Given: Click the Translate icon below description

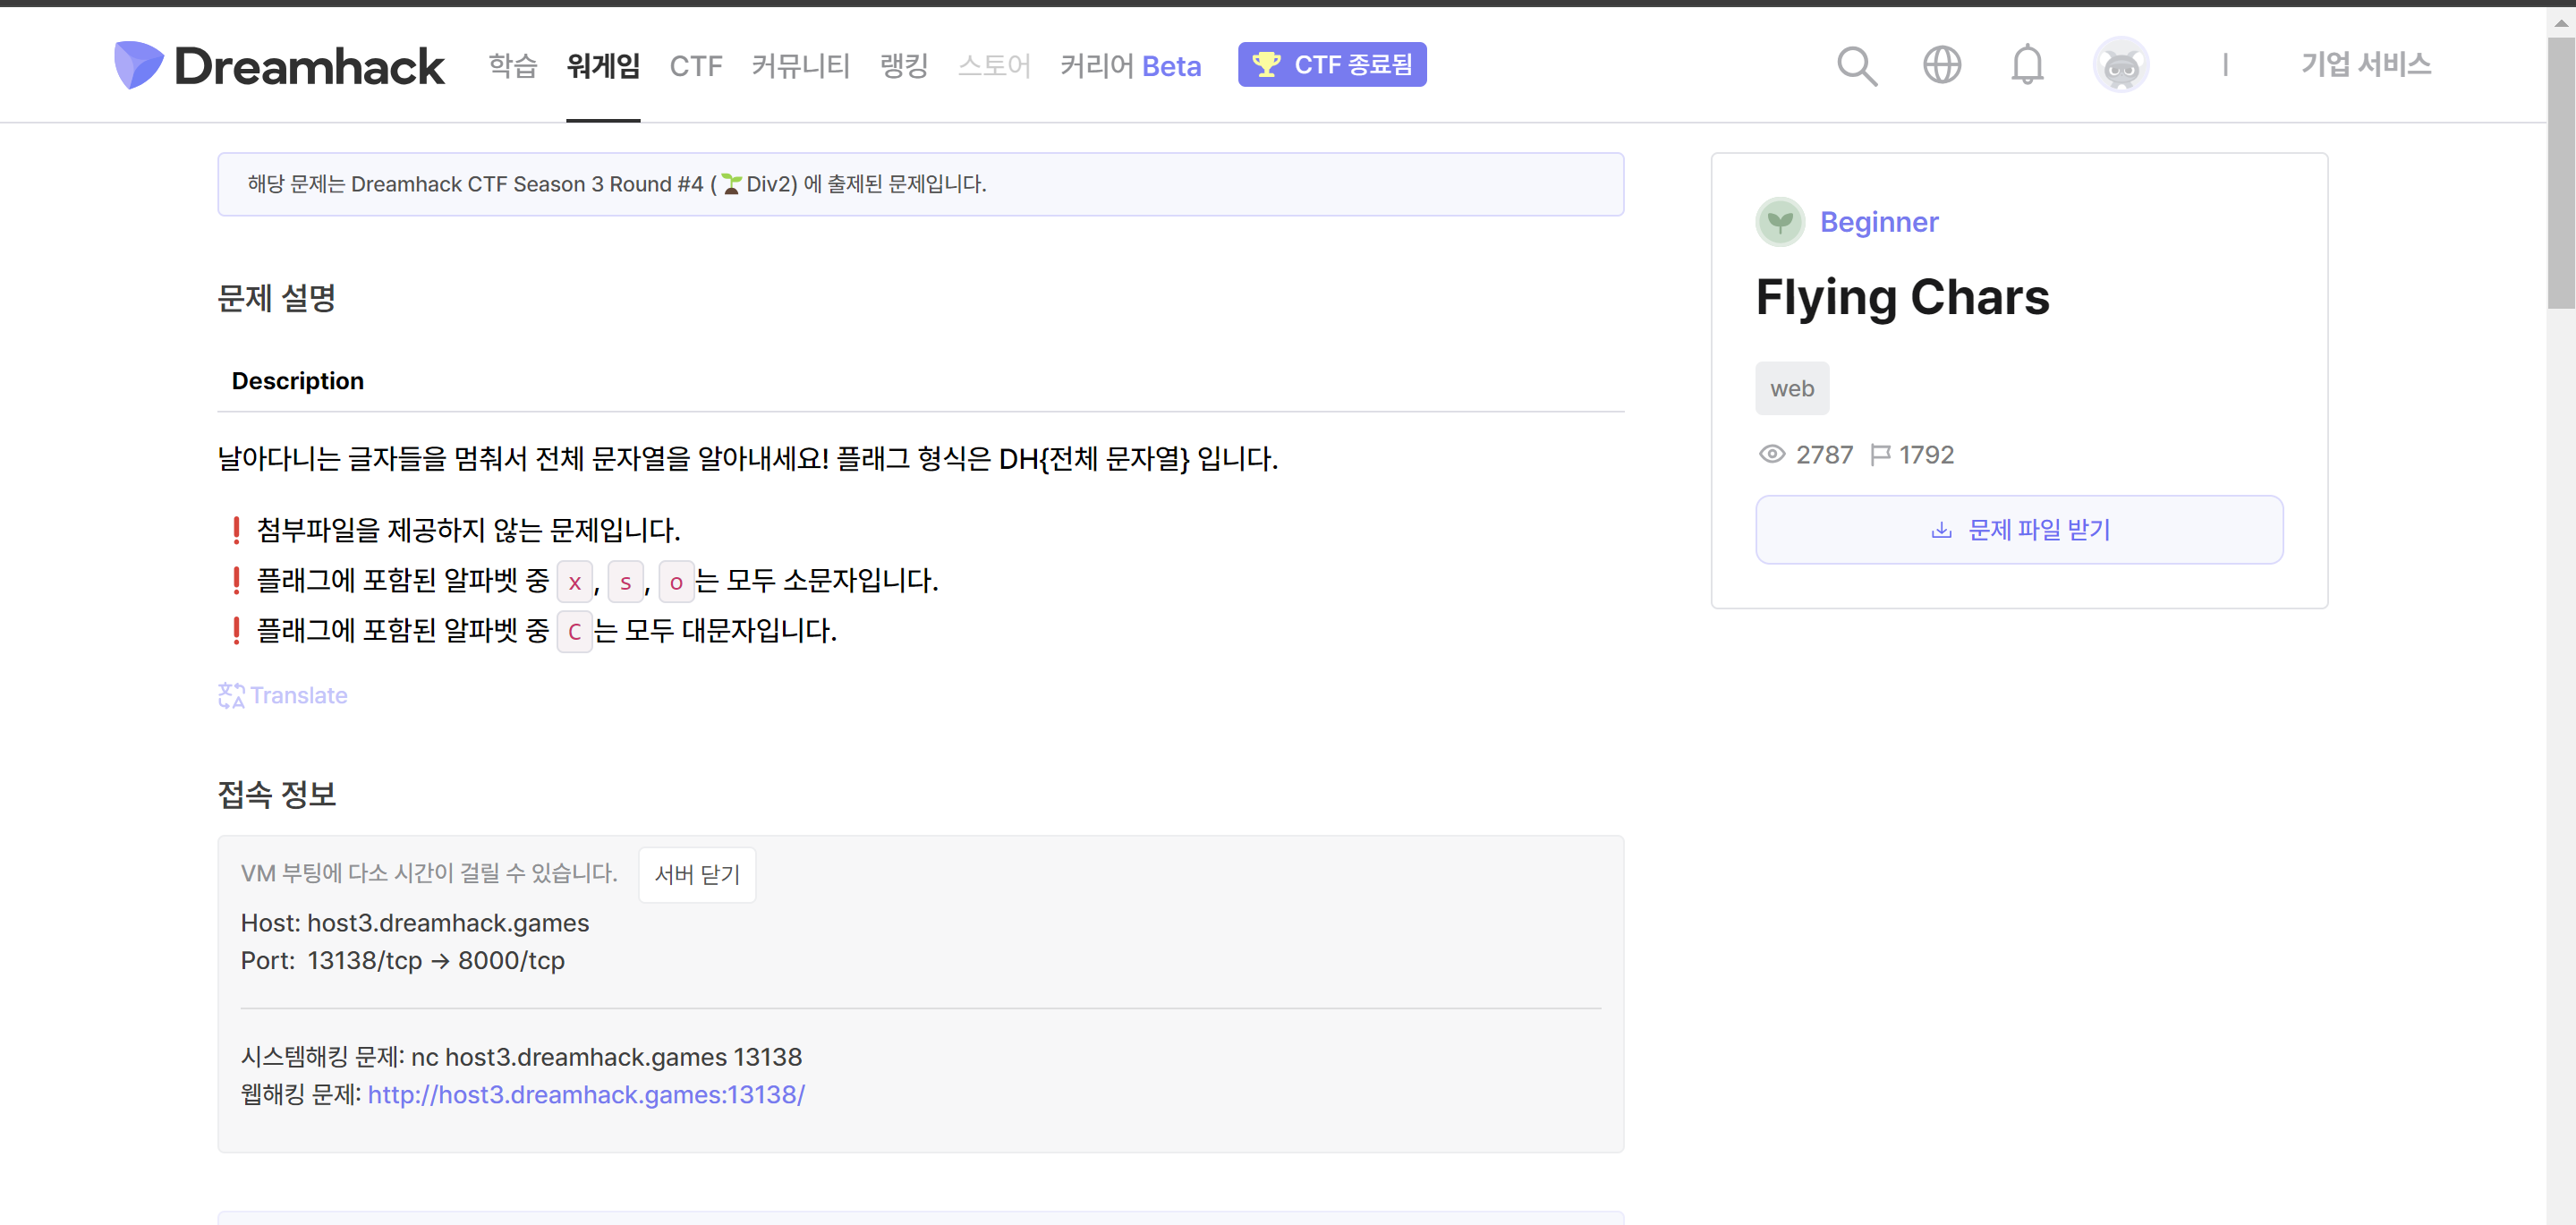Looking at the screenshot, I should click(x=231, y=695).
